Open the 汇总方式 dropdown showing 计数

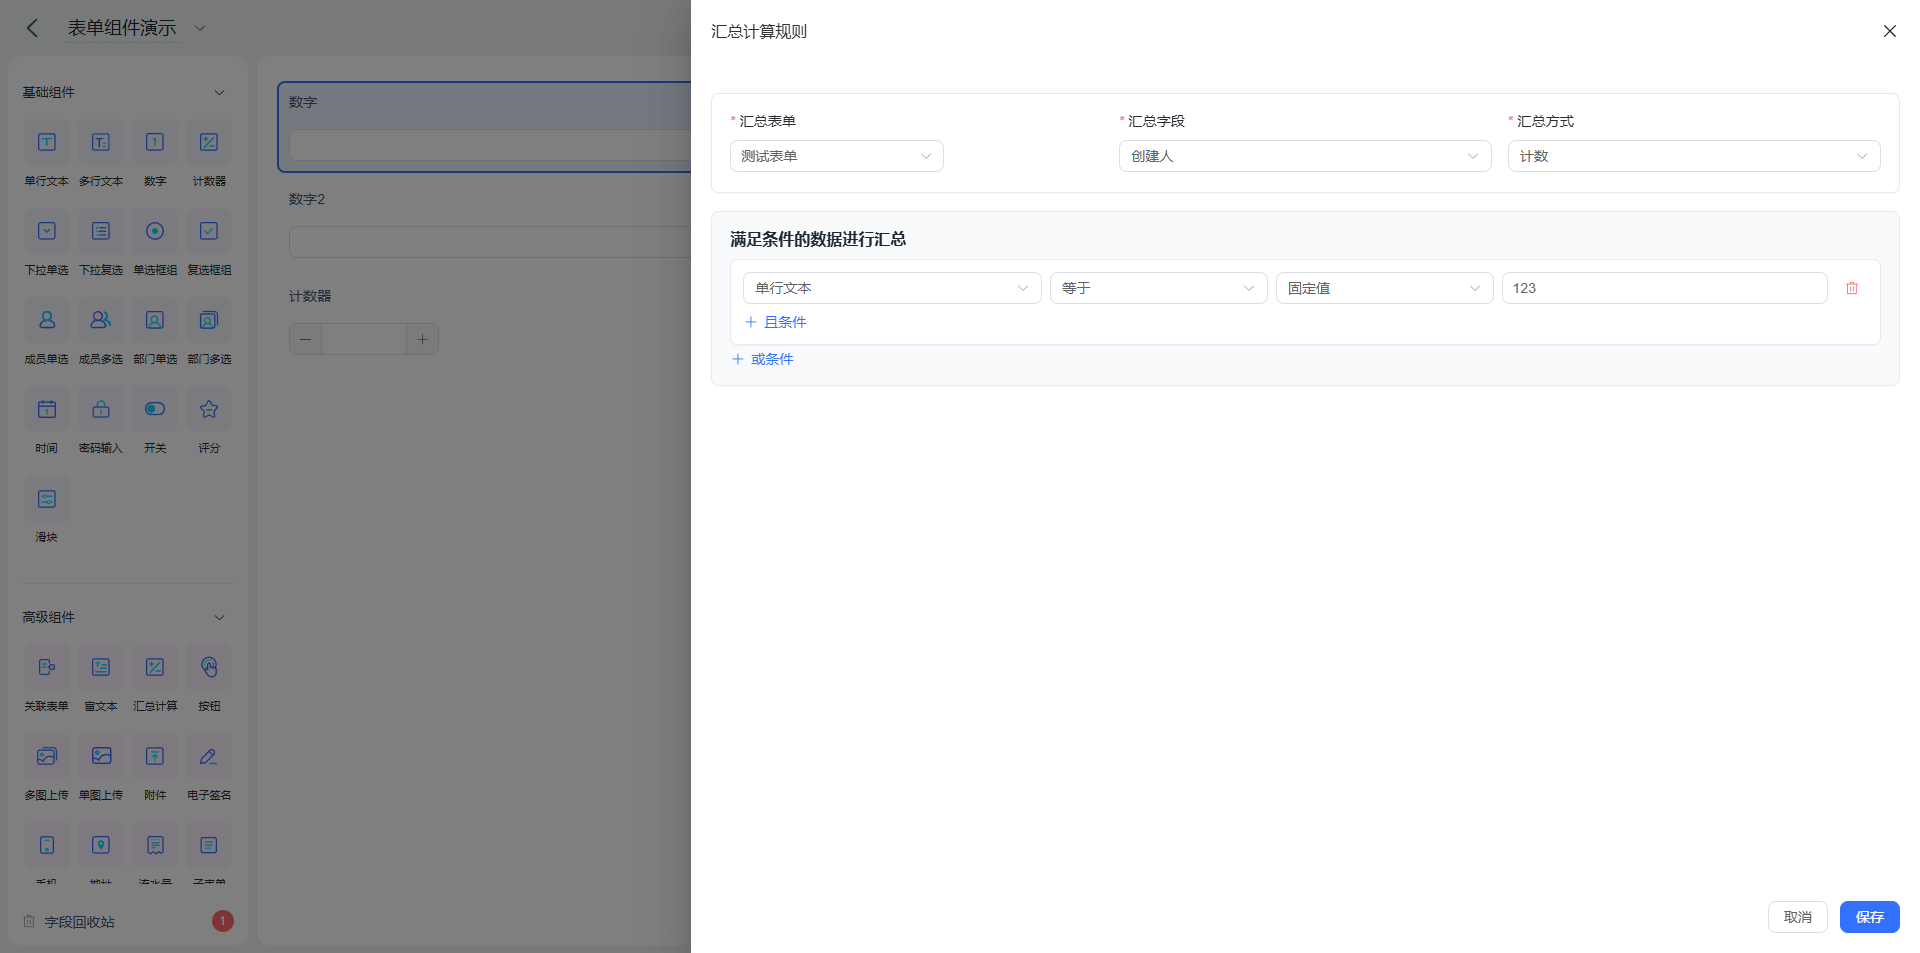(x=1694, y=156)
